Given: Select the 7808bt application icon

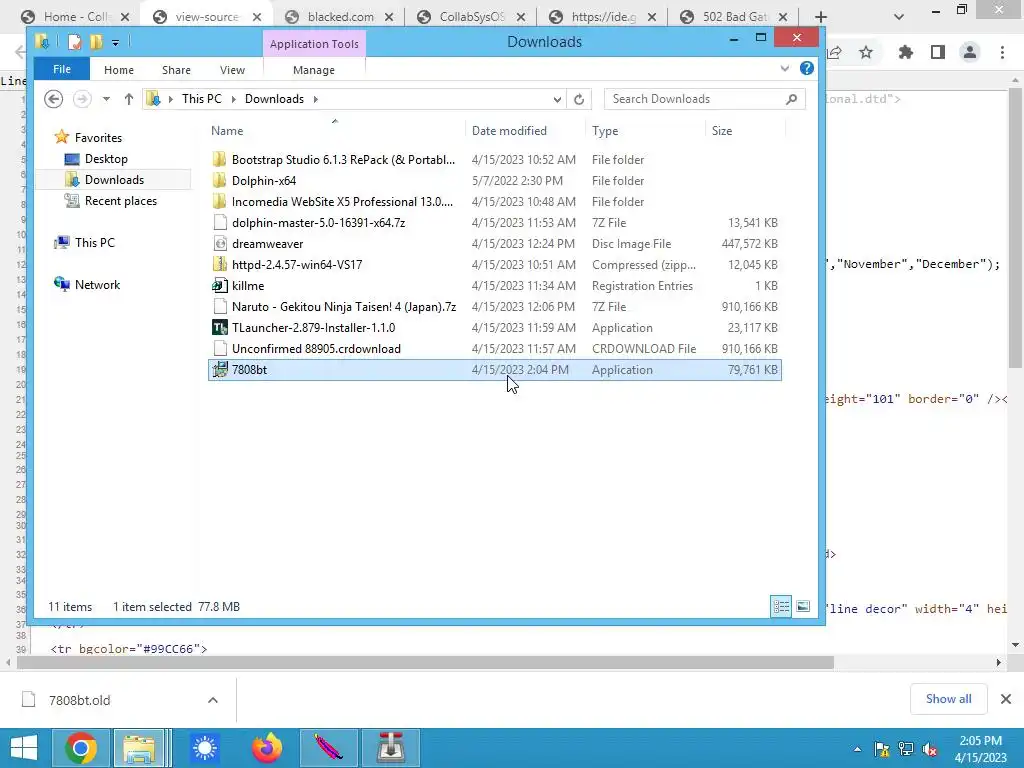Looking at the screenshot, I should pos(219,370).
